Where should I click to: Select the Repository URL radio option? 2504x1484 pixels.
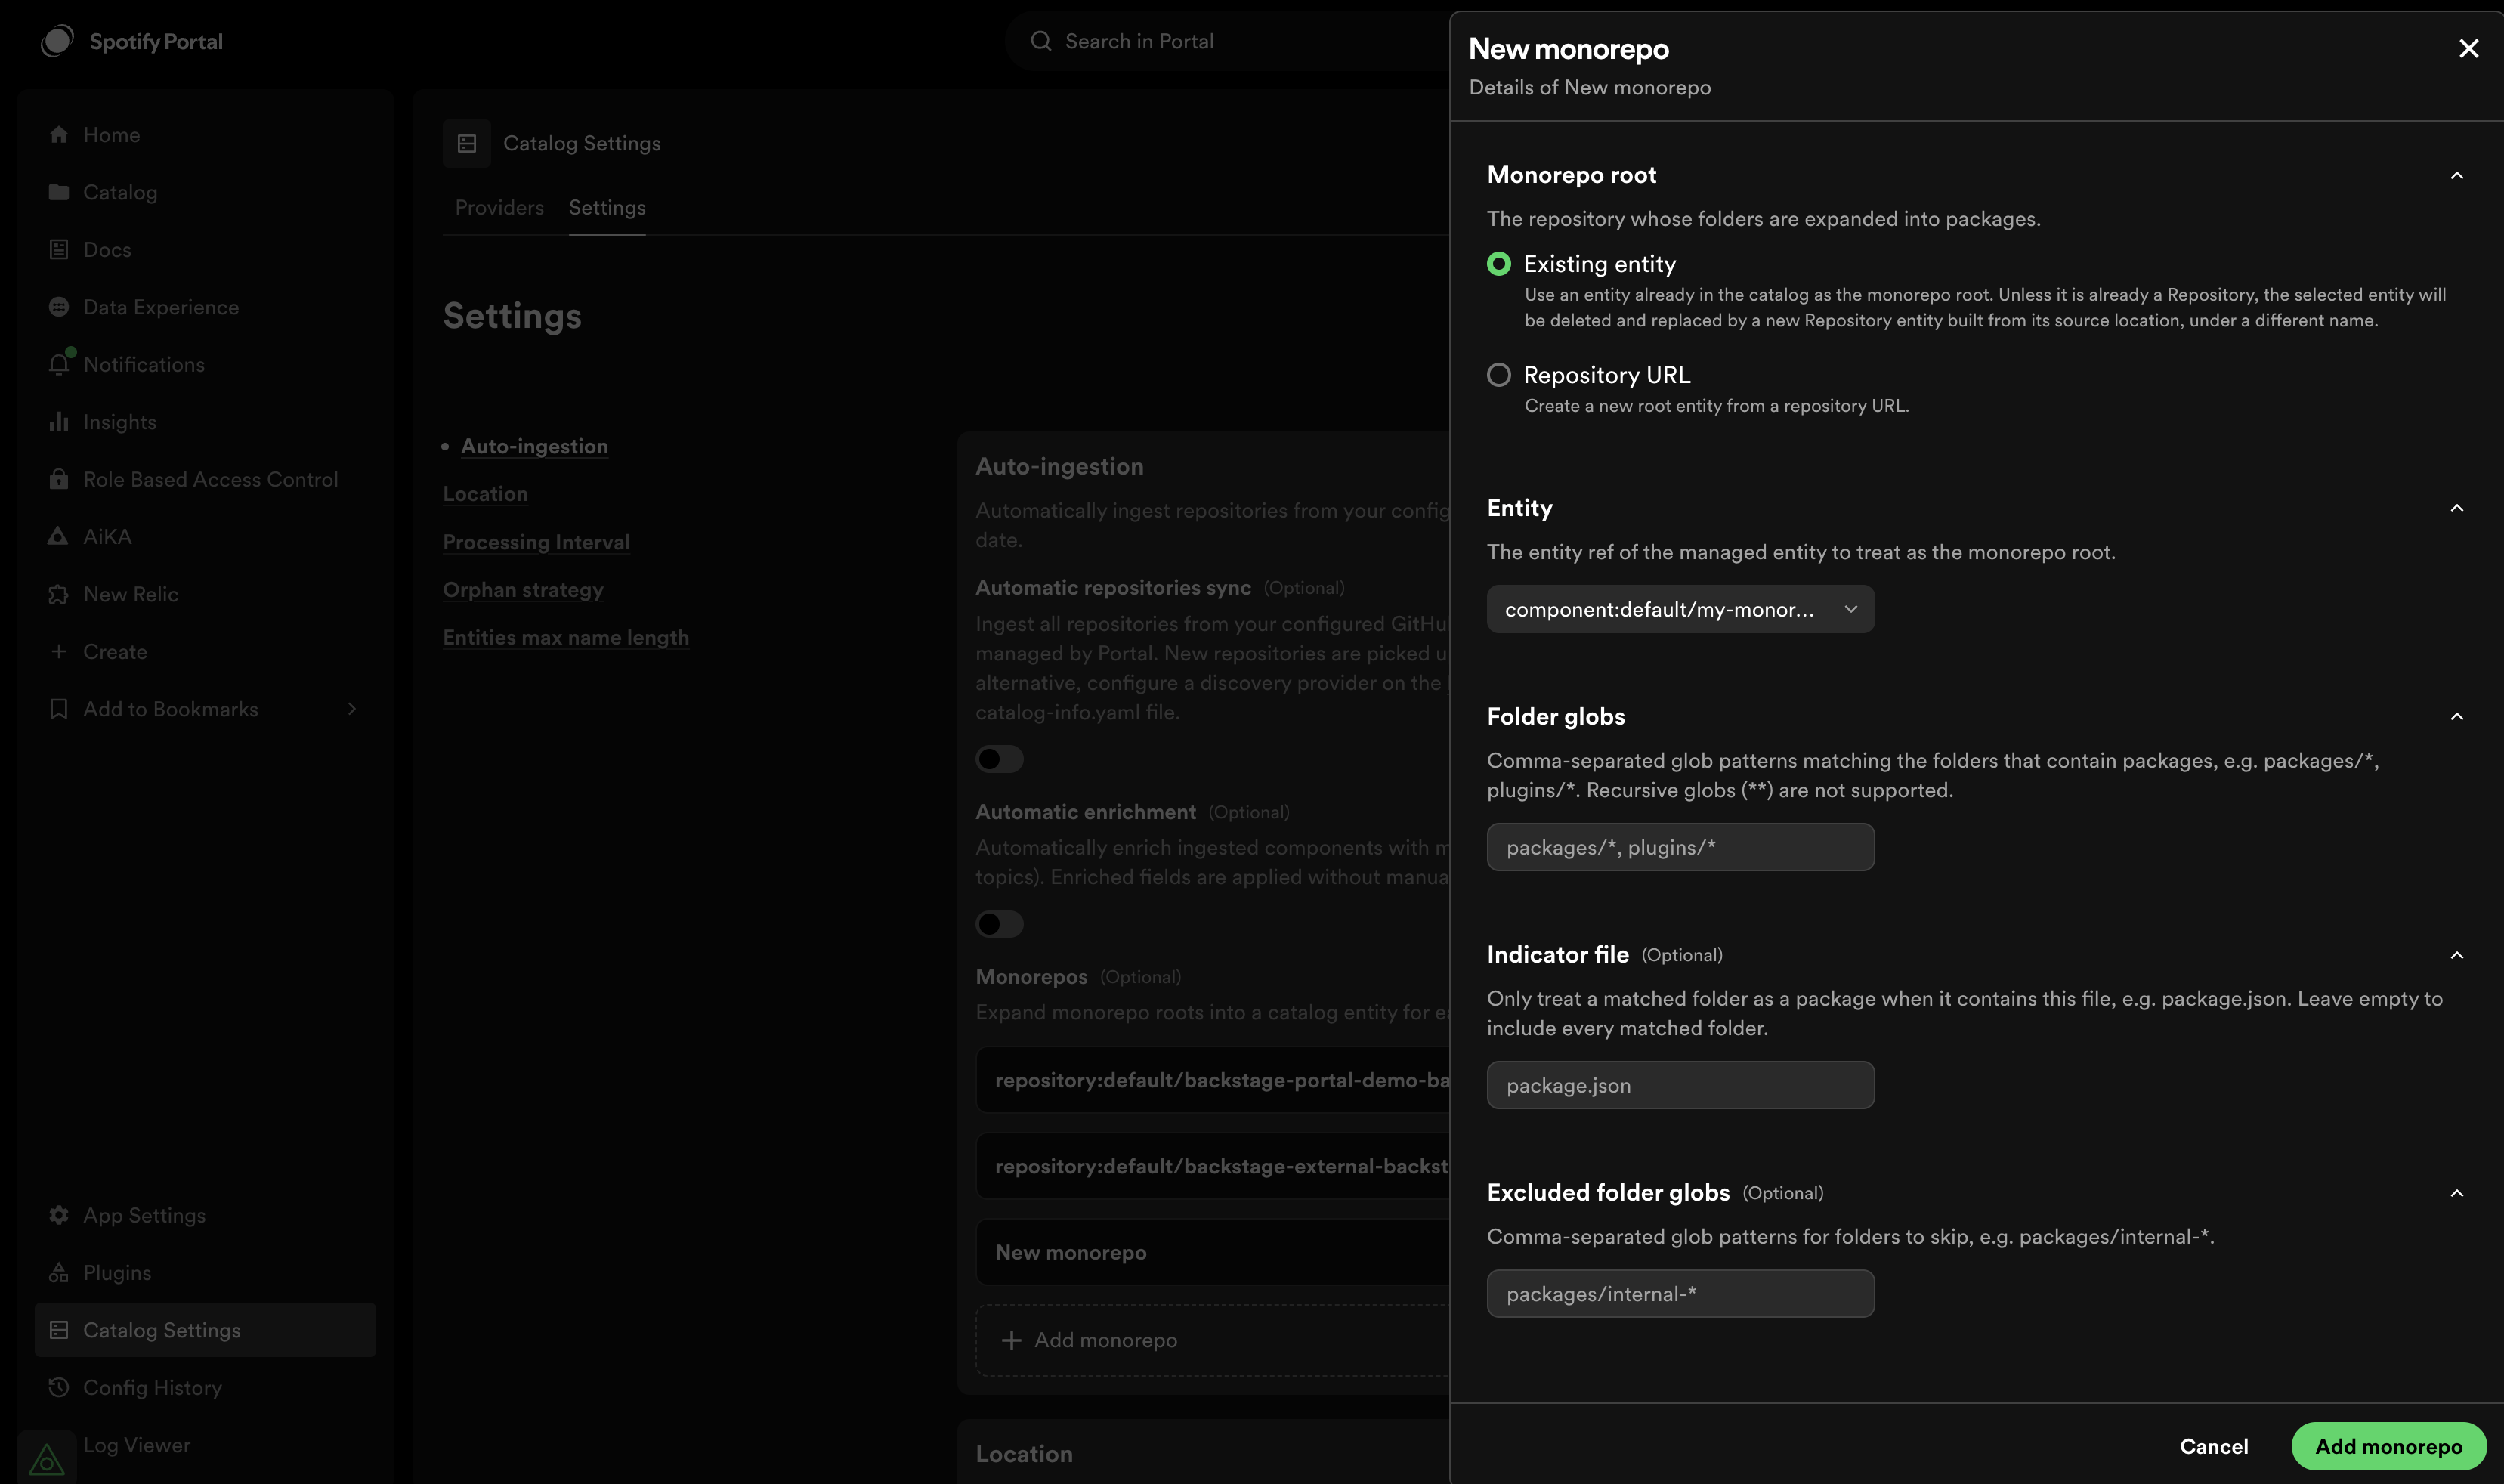pyautogui.click(x=1498, y=375)
